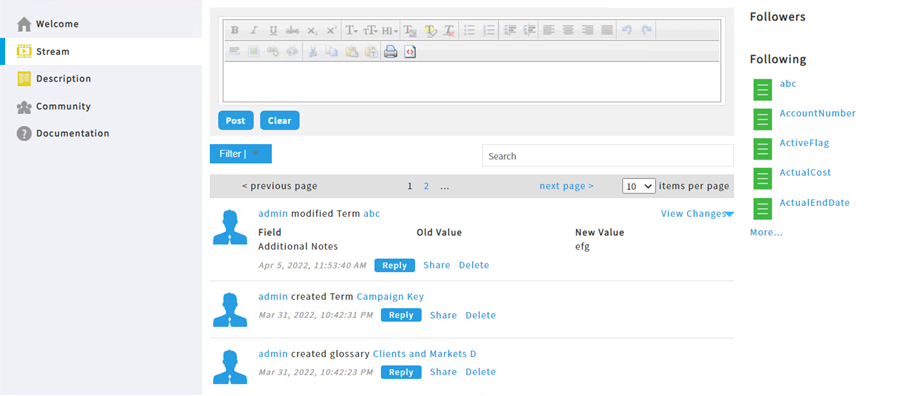900x396 pixels.
Task: Apply italic formatting in editor toolbar
Action: [254, 30]
